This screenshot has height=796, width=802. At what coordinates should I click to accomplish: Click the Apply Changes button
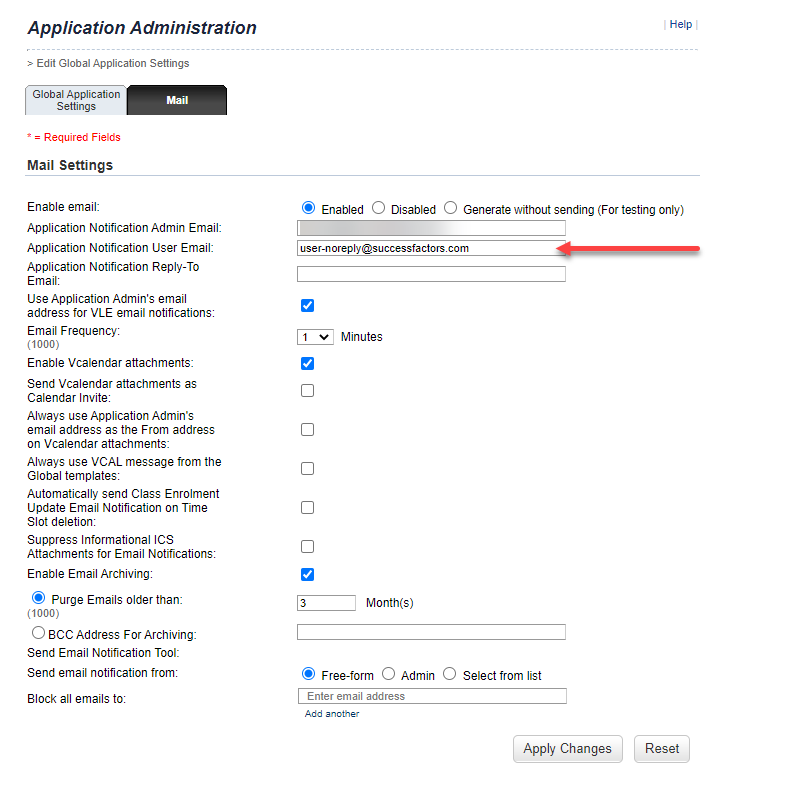568,749
